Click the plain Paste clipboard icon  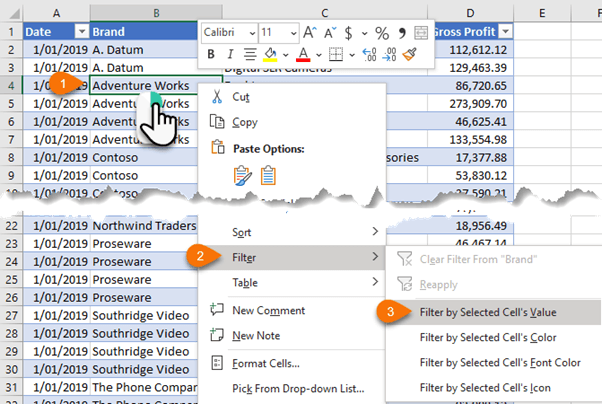tap(268, 176)
